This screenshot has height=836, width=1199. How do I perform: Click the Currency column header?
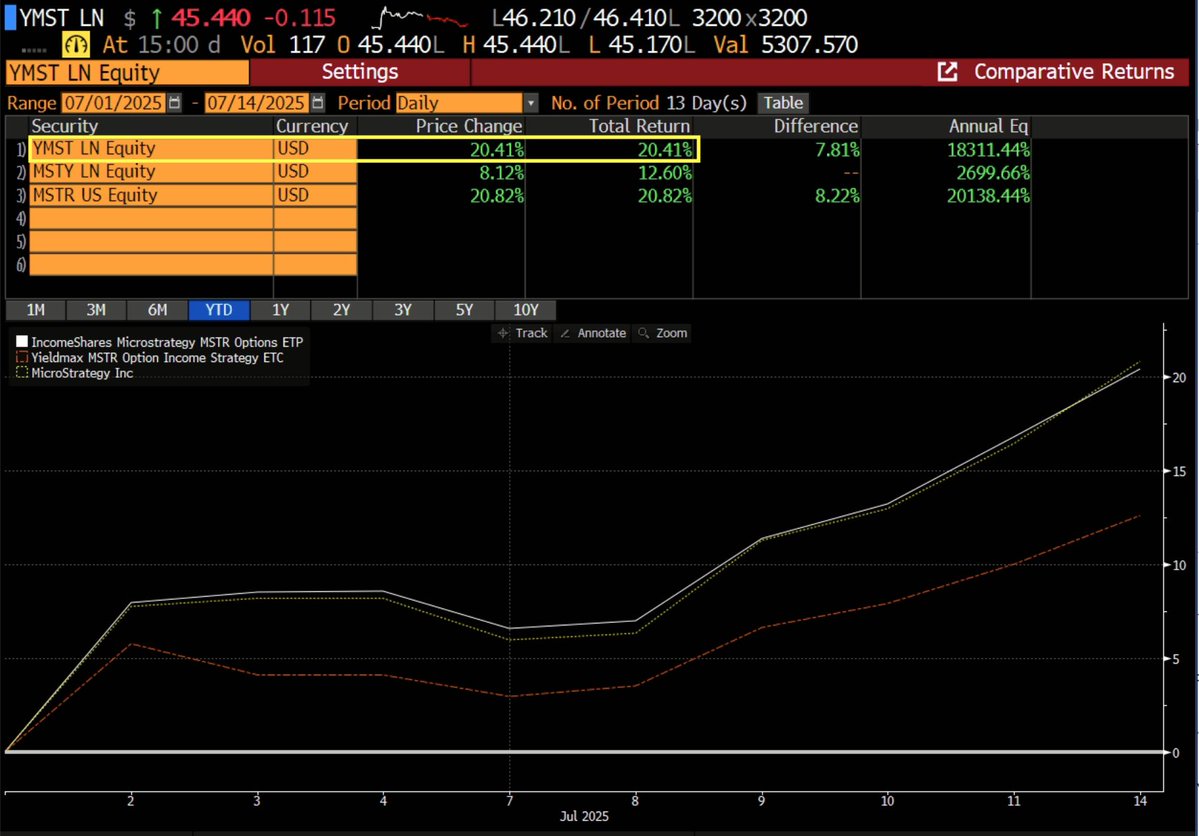click(x=311, y=126)
